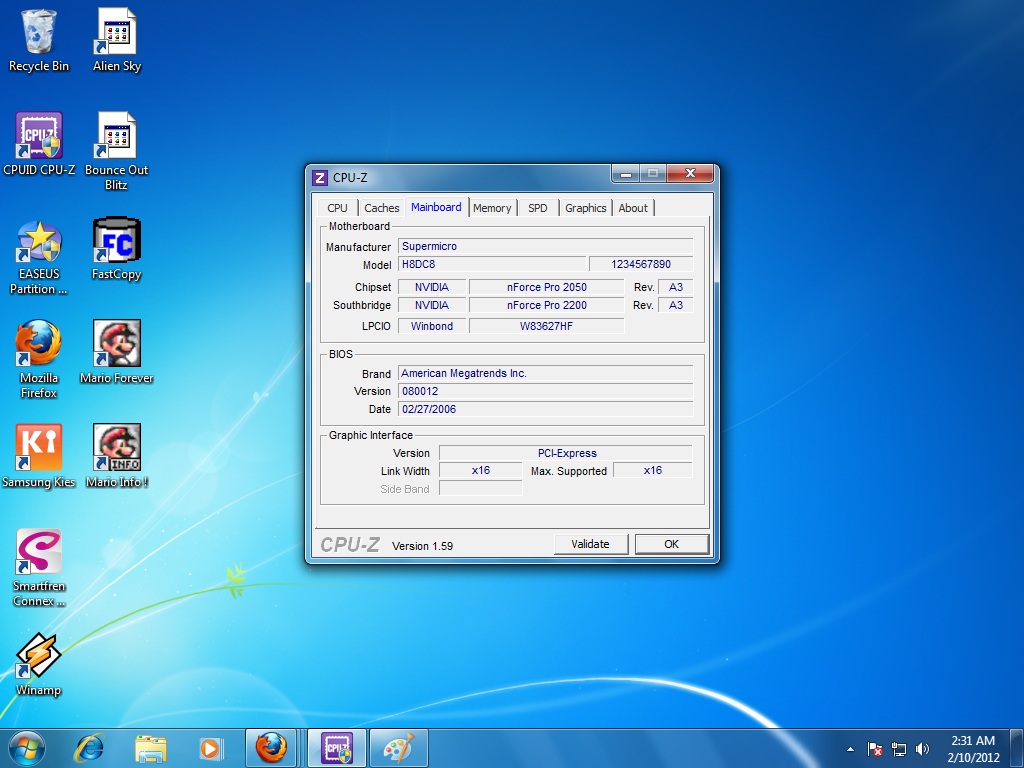Switch to the CPU tab
Screen dimensions: 1024x768
click(x=338, y=208)
